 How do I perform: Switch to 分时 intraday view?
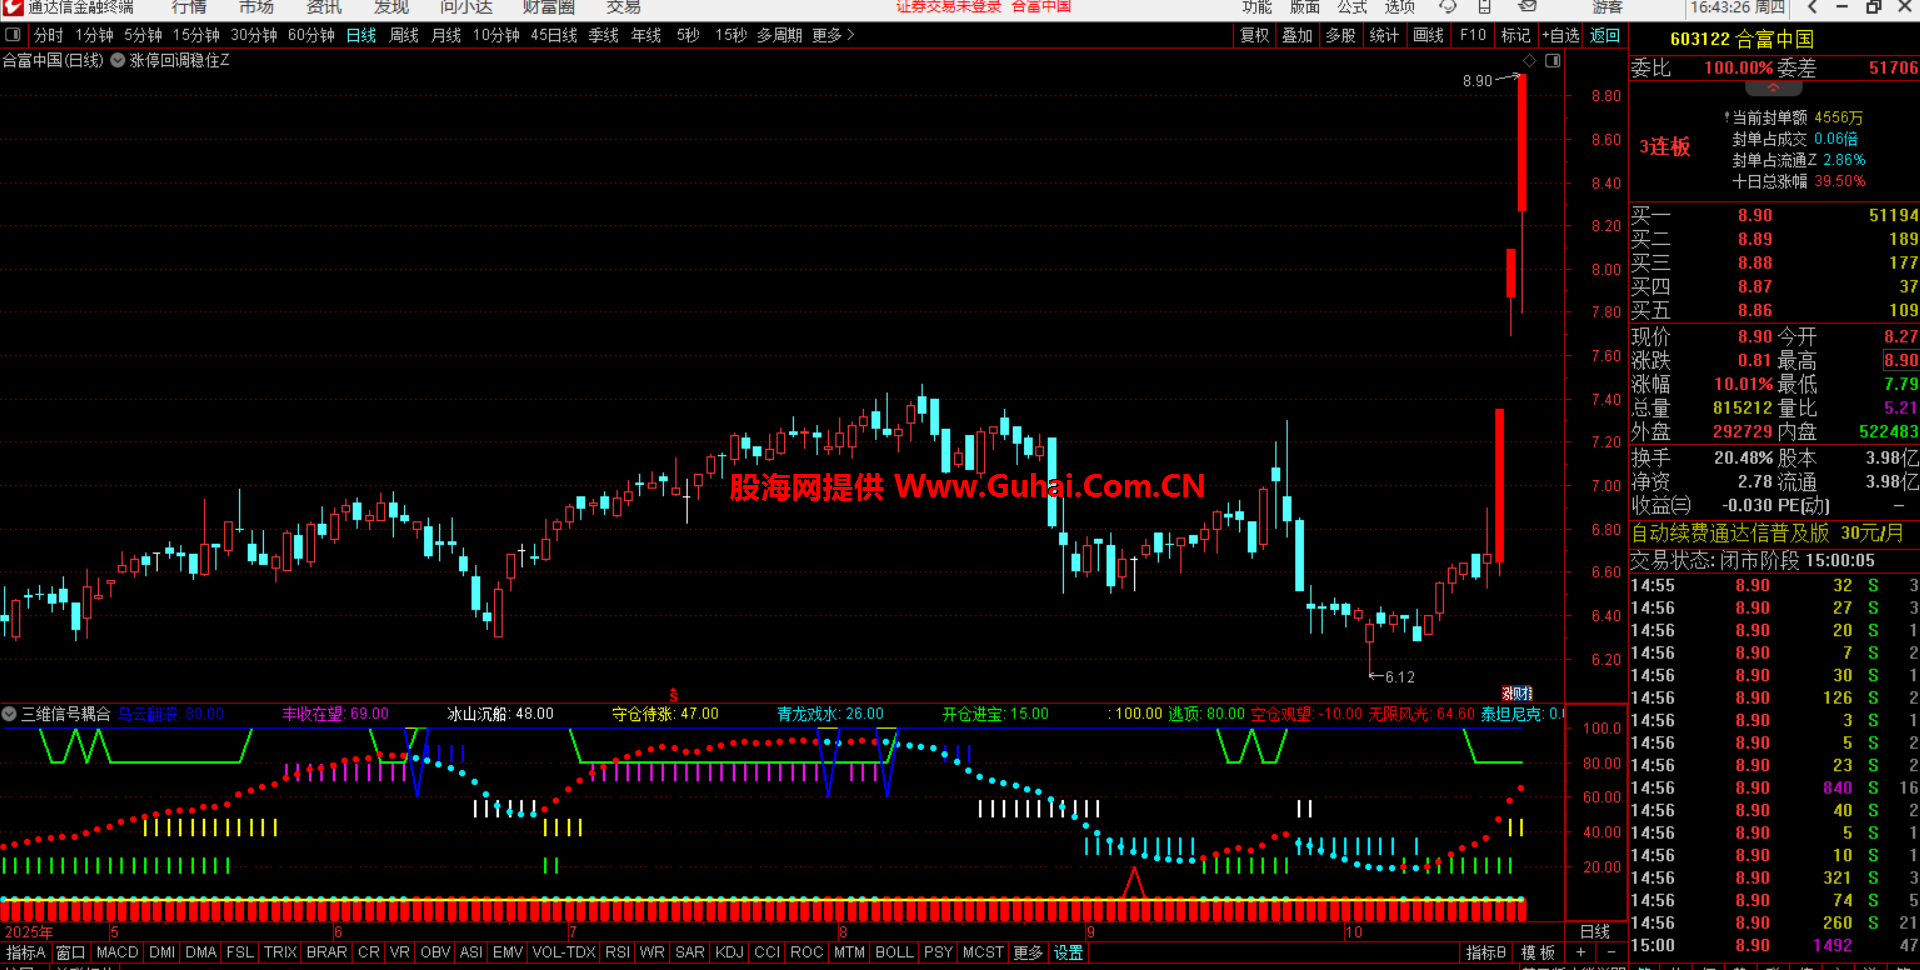(48, 35)
